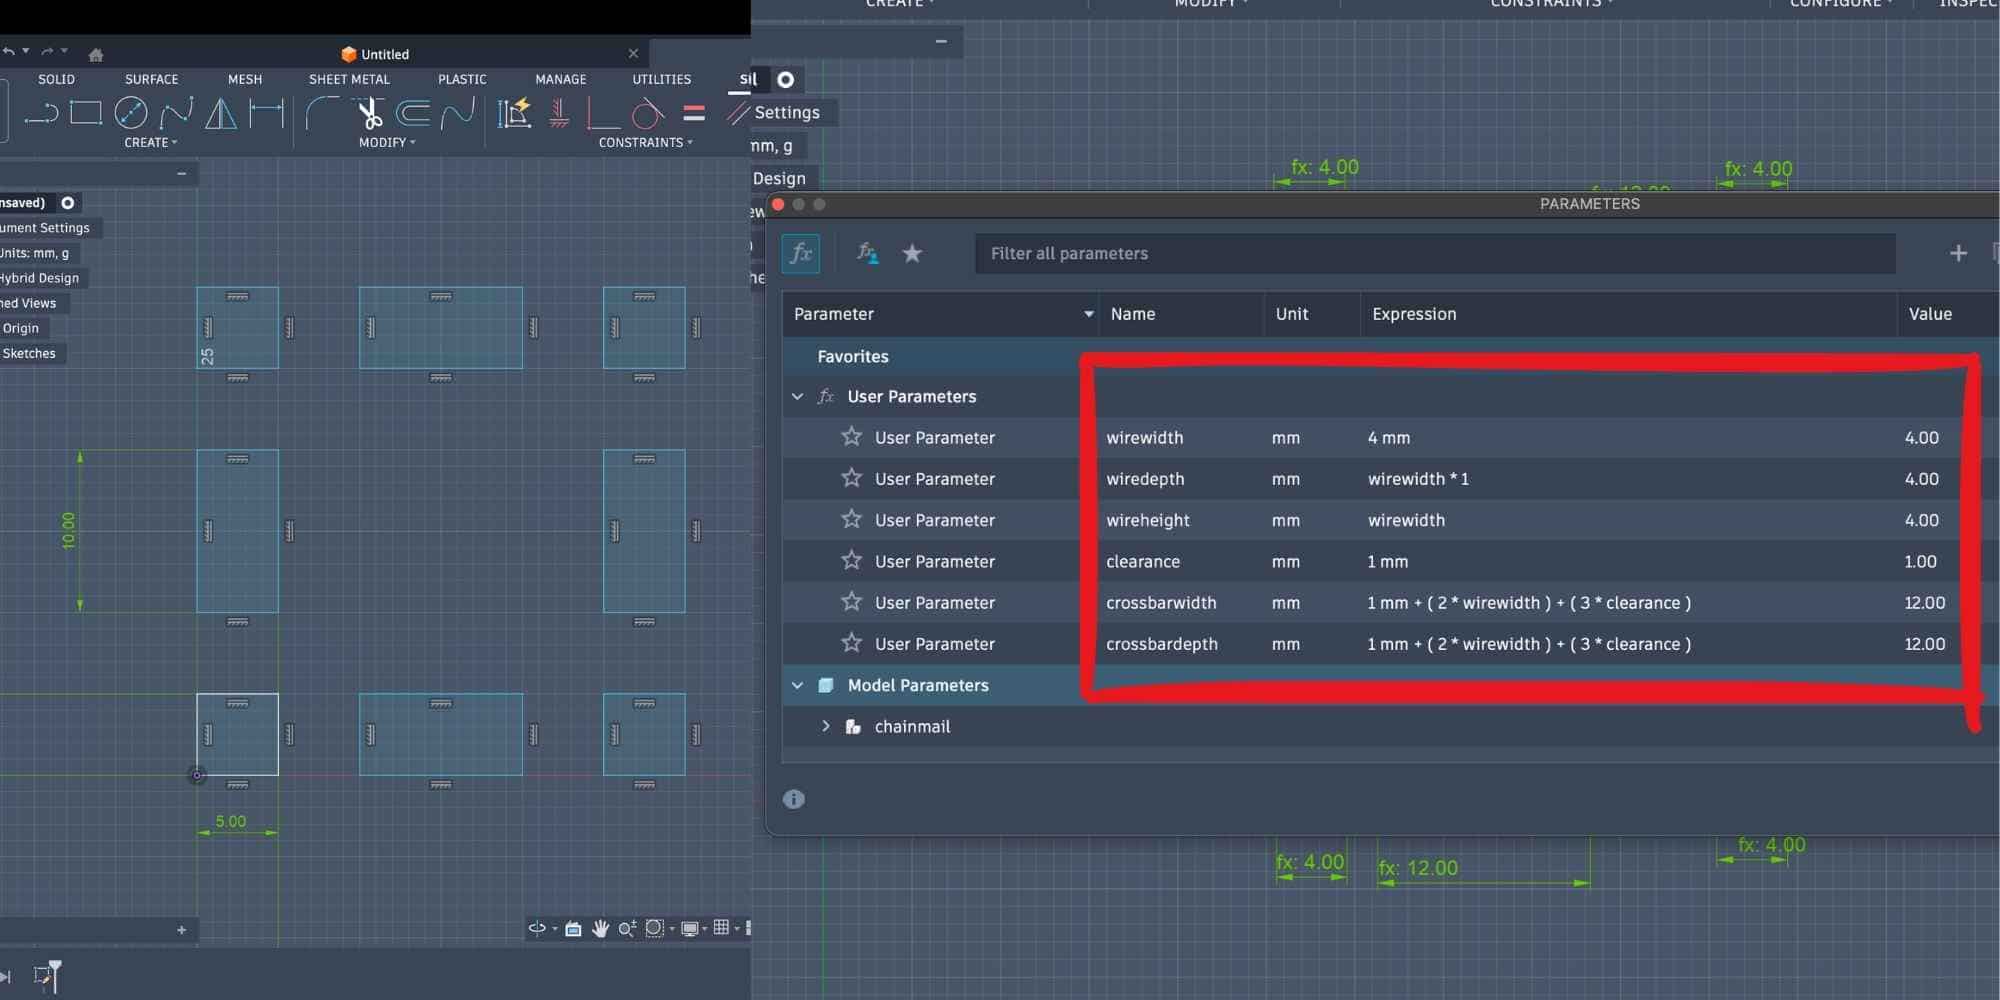Favorite the crossbardepth parameter star
This screenshot has width=2000, height=1000.
tap(851, 643)
